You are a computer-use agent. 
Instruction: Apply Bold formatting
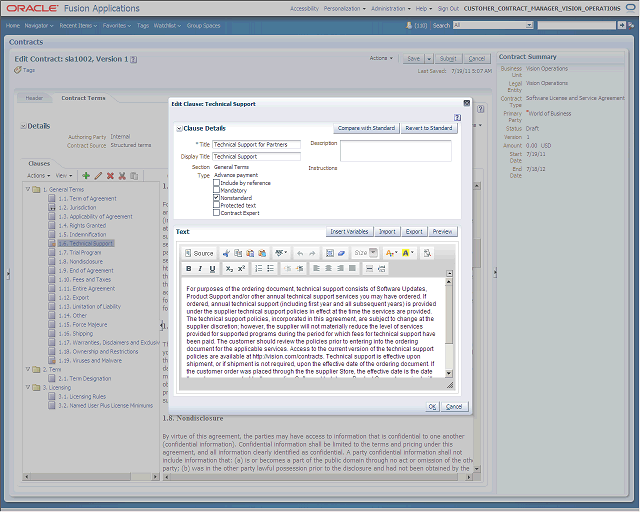pyautogui.click(x=189, y=269)
